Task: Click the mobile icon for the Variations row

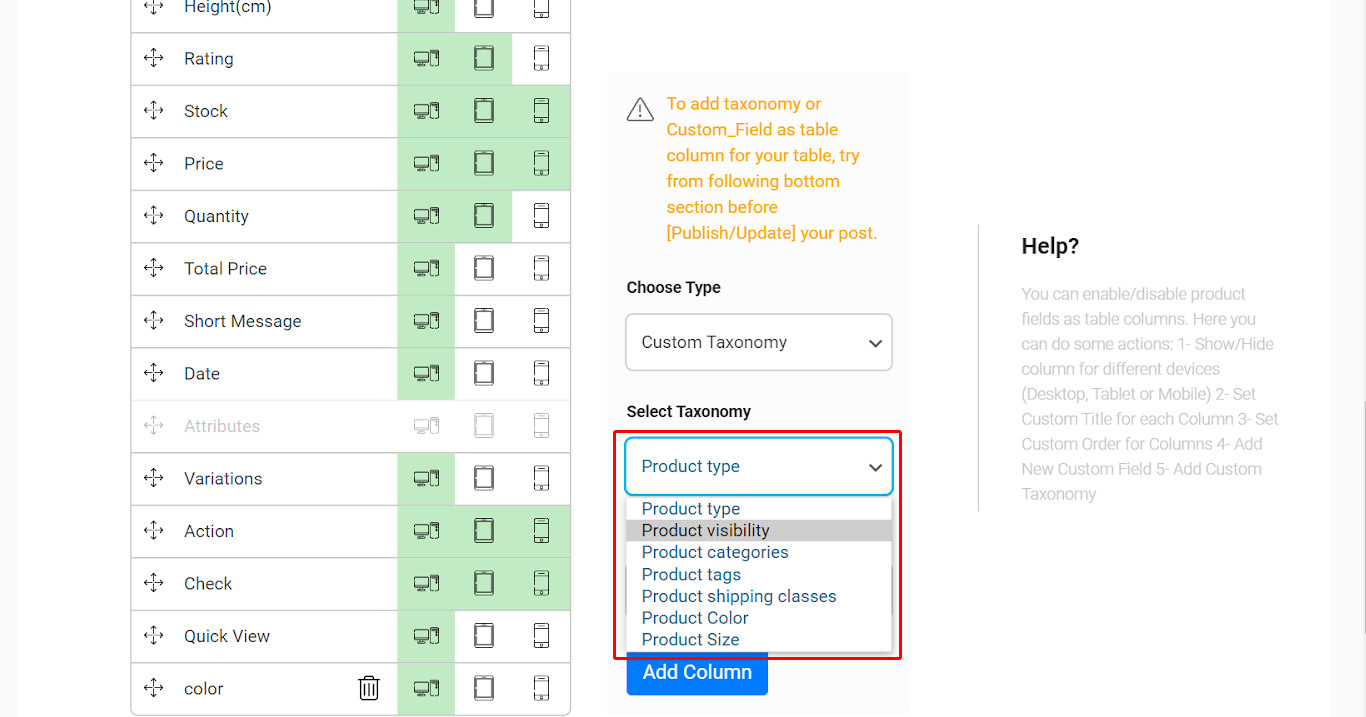Action: click(541, 478)
